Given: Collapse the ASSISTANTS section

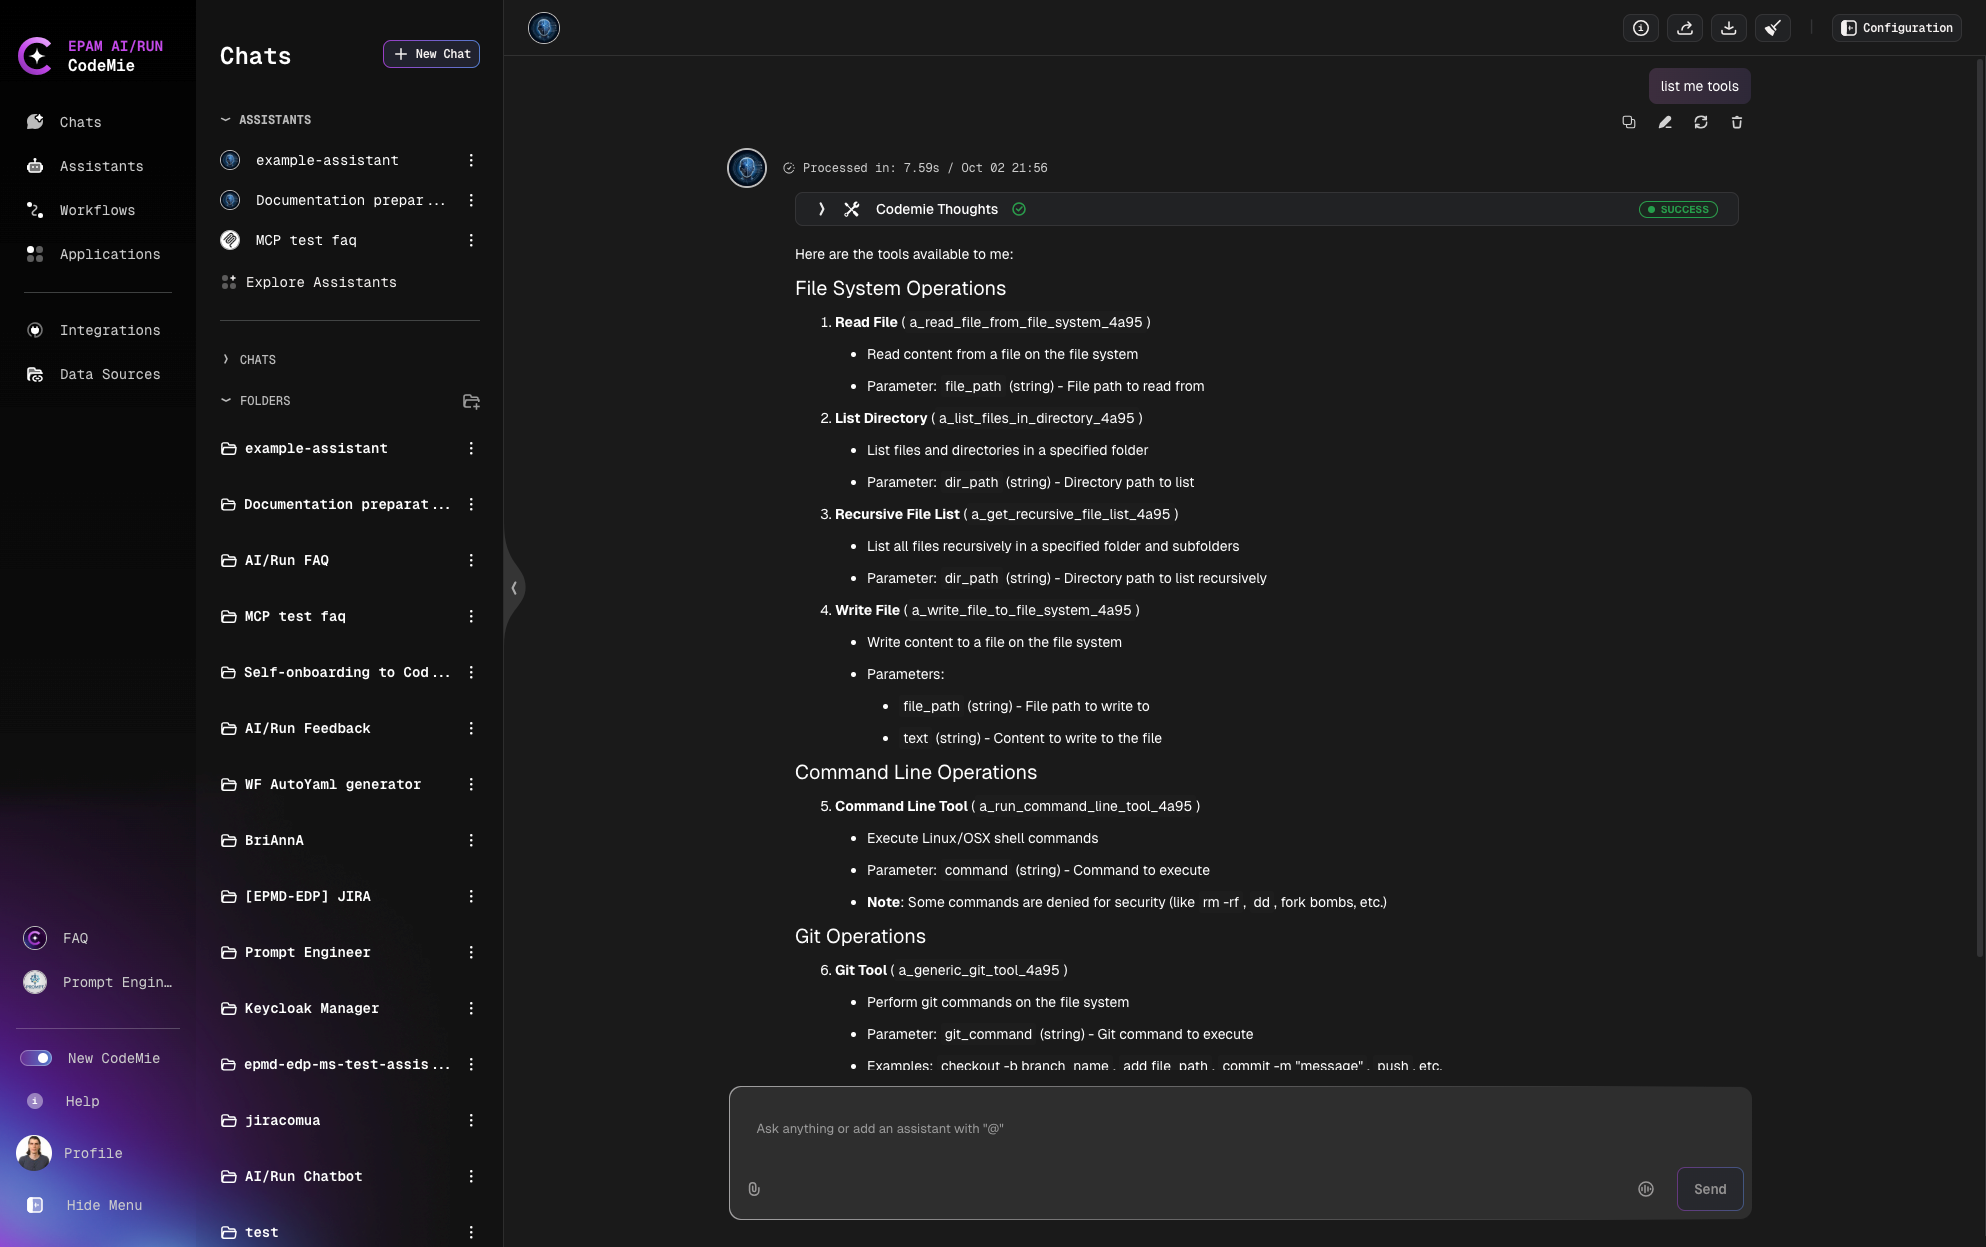Looking at the screenshot, I should (x=226, y=118).
